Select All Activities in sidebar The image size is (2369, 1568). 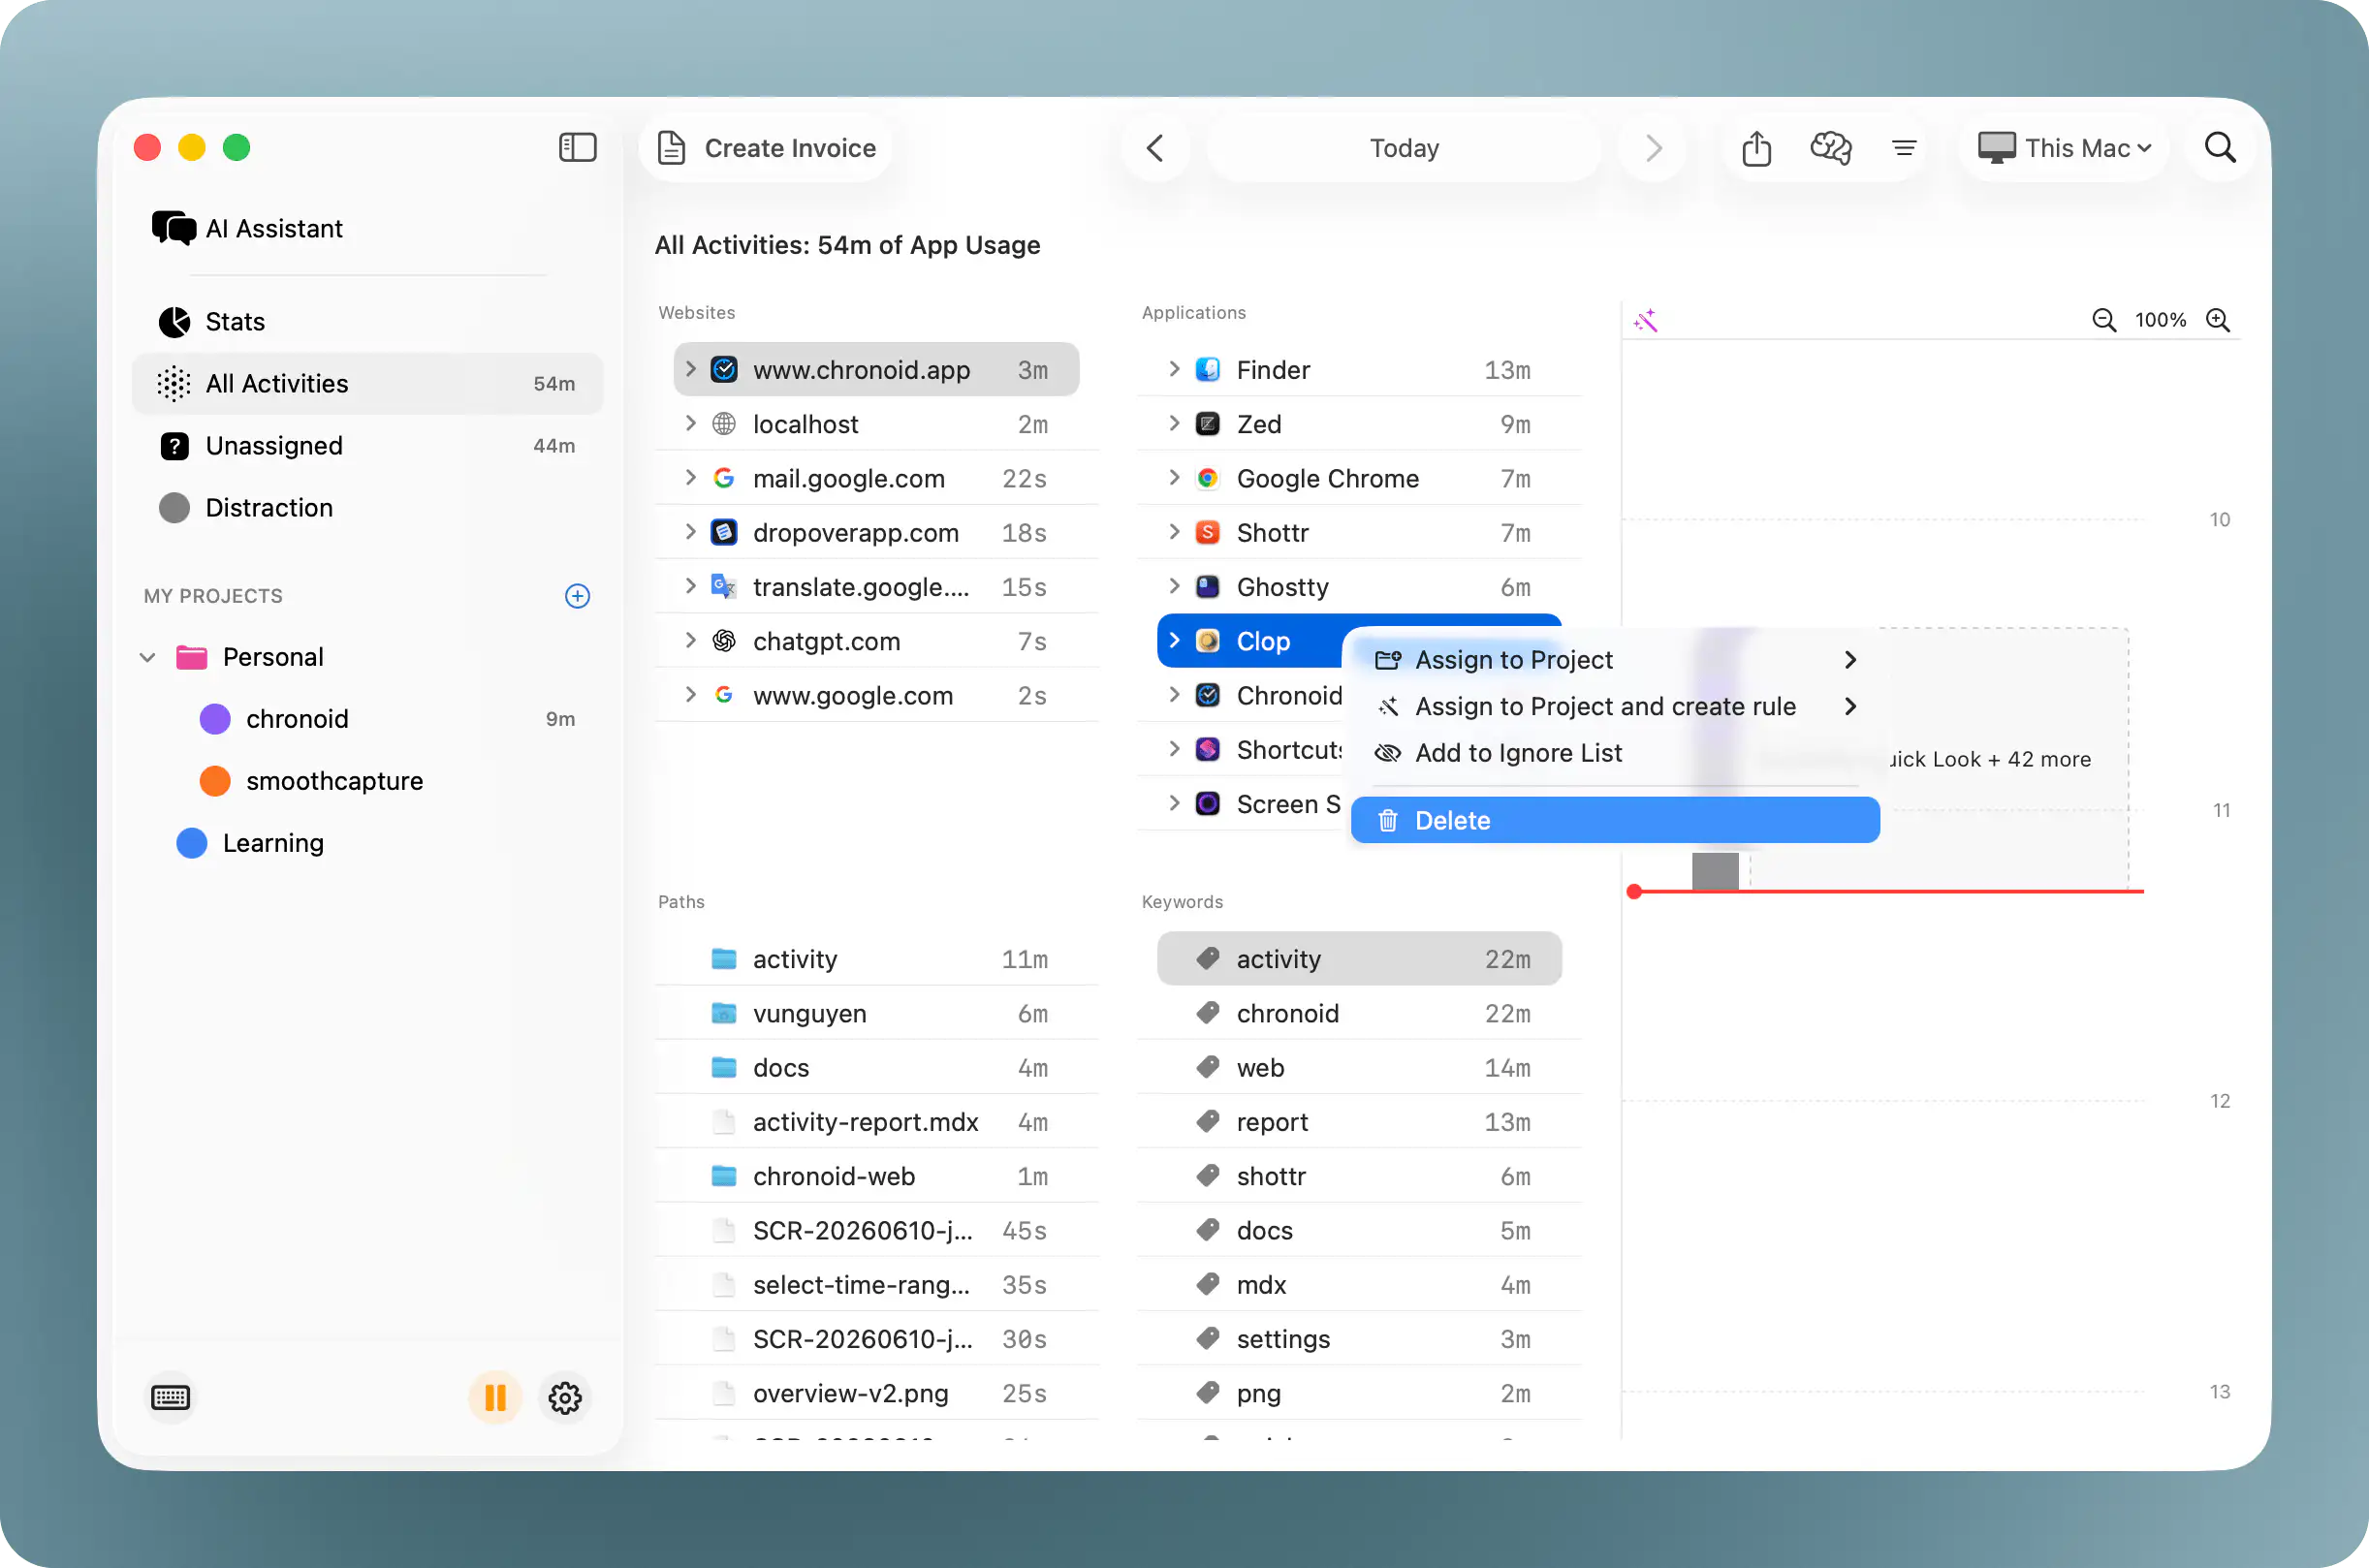point(367,384)
